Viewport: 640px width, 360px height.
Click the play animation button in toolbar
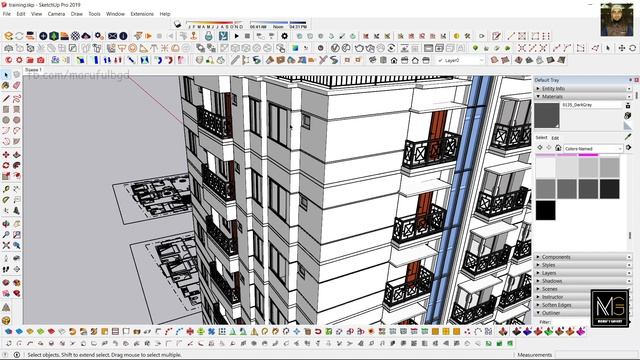236,36
